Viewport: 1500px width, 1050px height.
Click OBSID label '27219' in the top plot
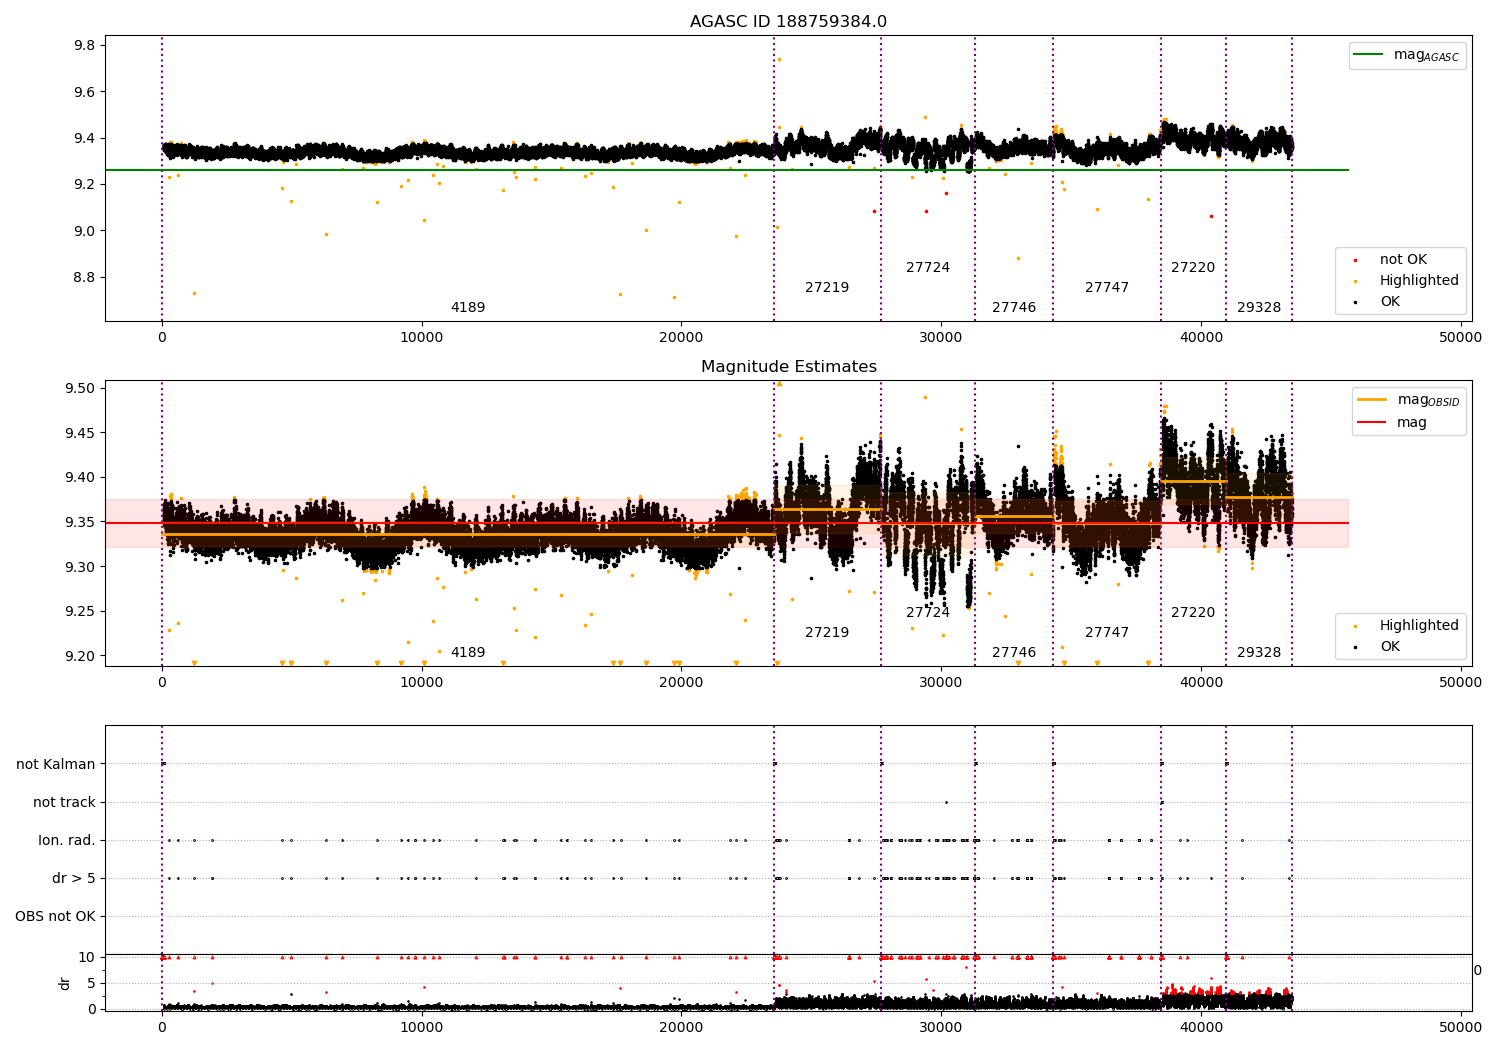click(x=827, y=287)
